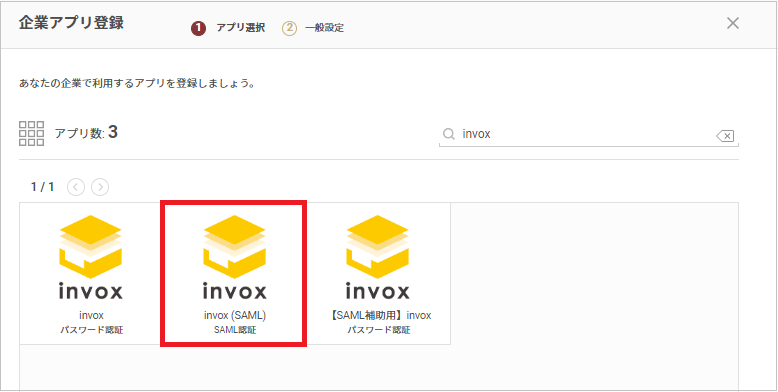Open step 2 一般設定
Image resolution: width=778 pixels, height=392 pixels.
[313, 28]
